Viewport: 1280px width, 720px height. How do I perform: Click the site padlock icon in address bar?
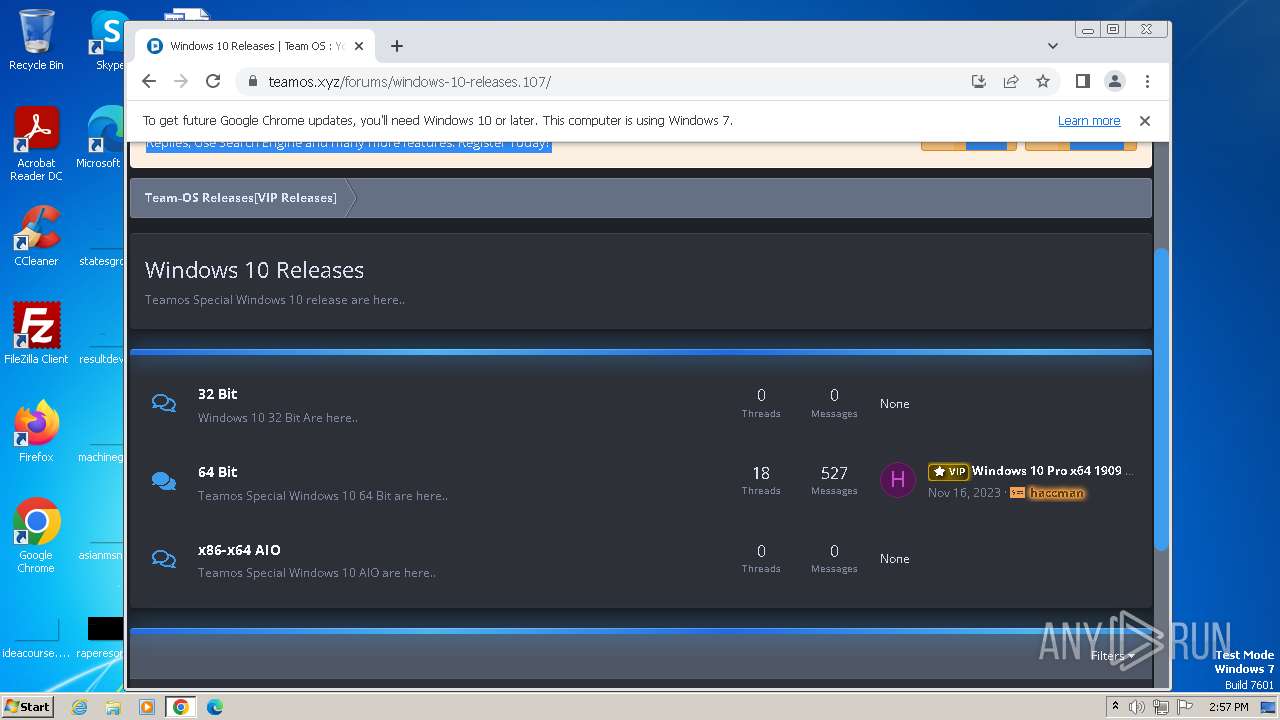[252, 82]
